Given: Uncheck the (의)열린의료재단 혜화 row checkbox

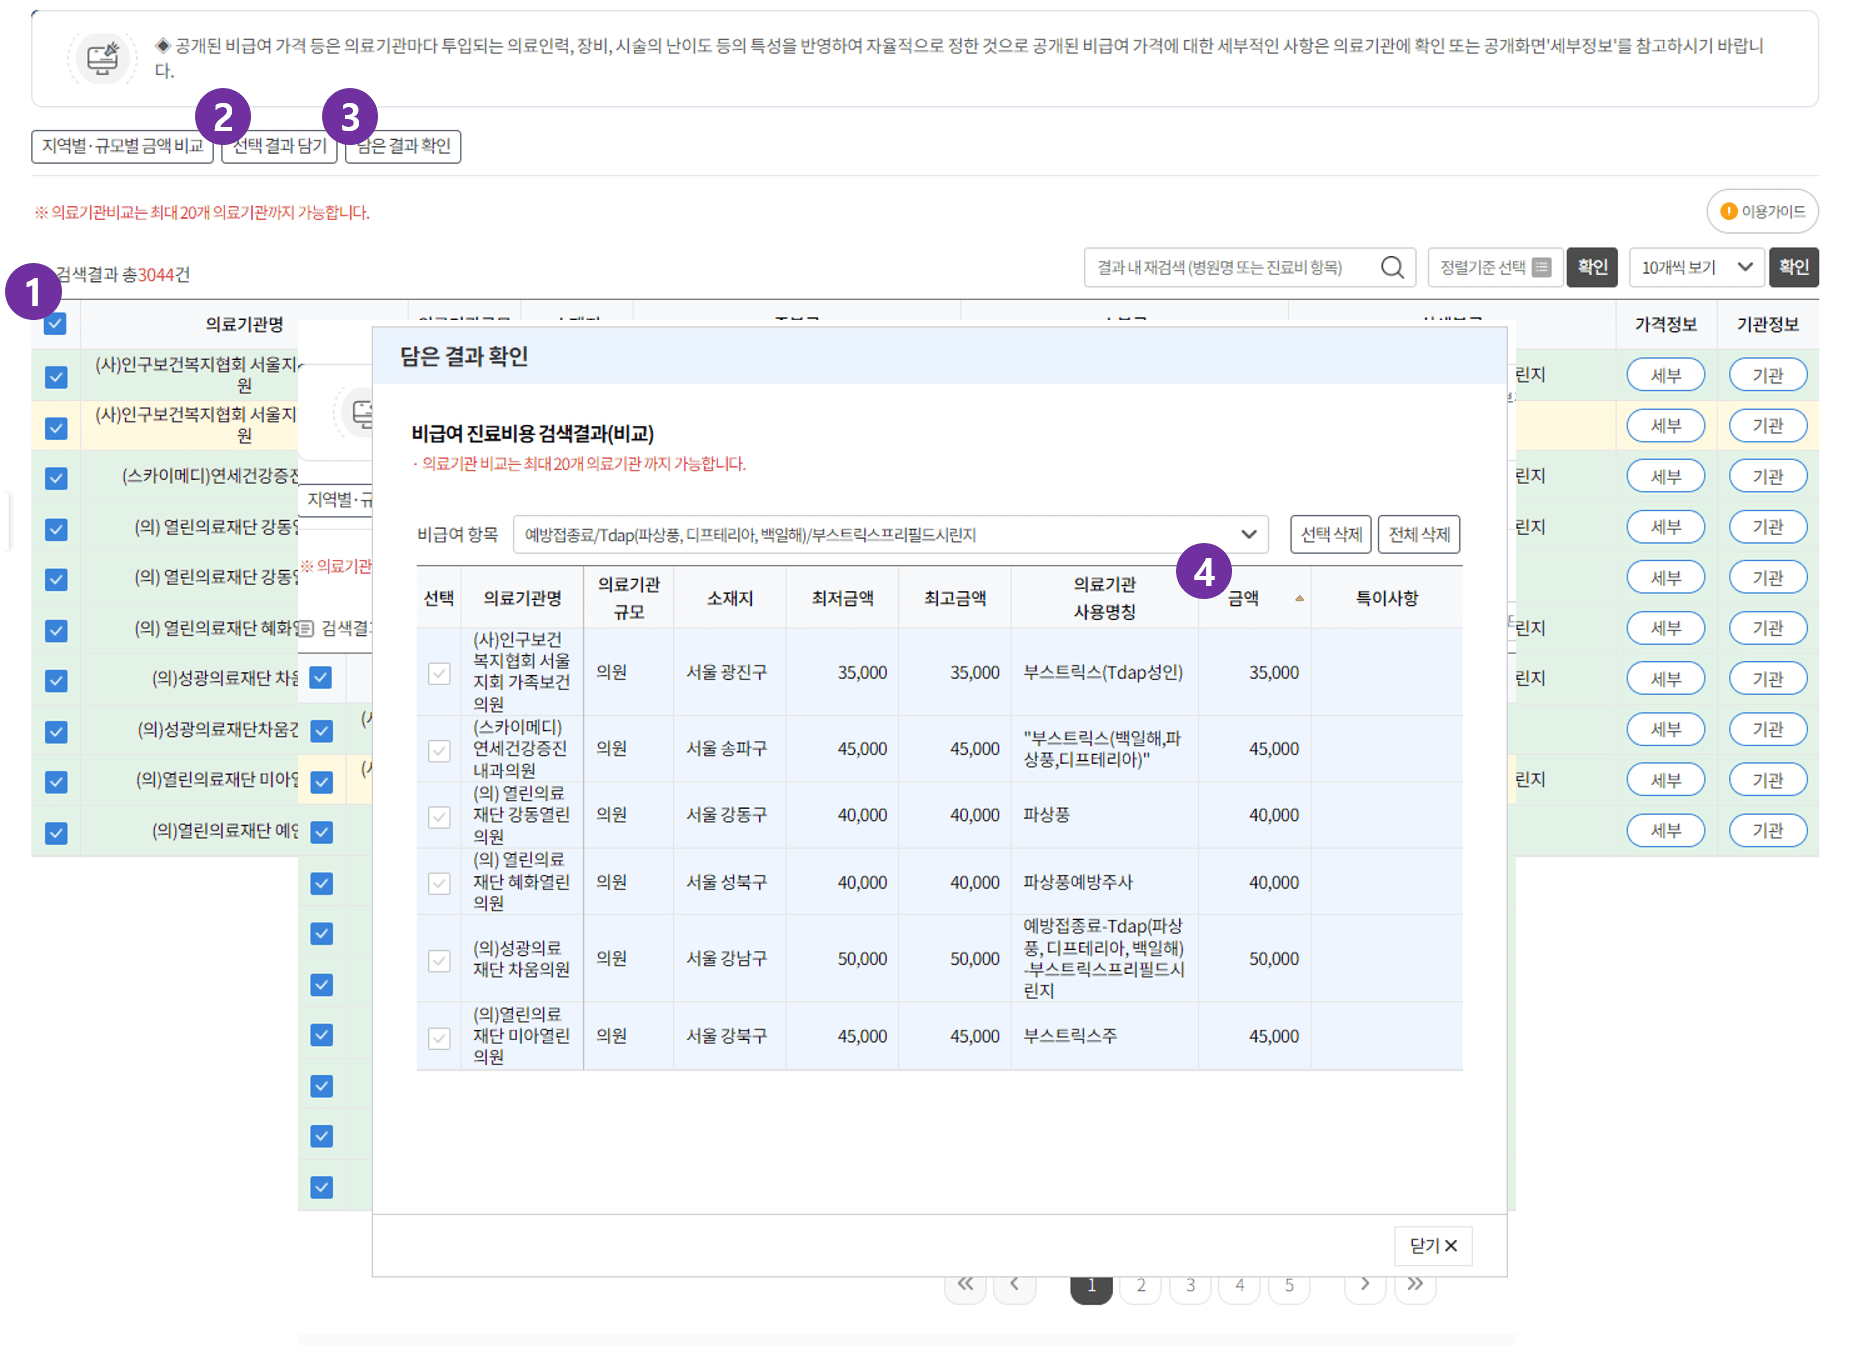Looking at the screenshot, I should [x=55, y=629].
